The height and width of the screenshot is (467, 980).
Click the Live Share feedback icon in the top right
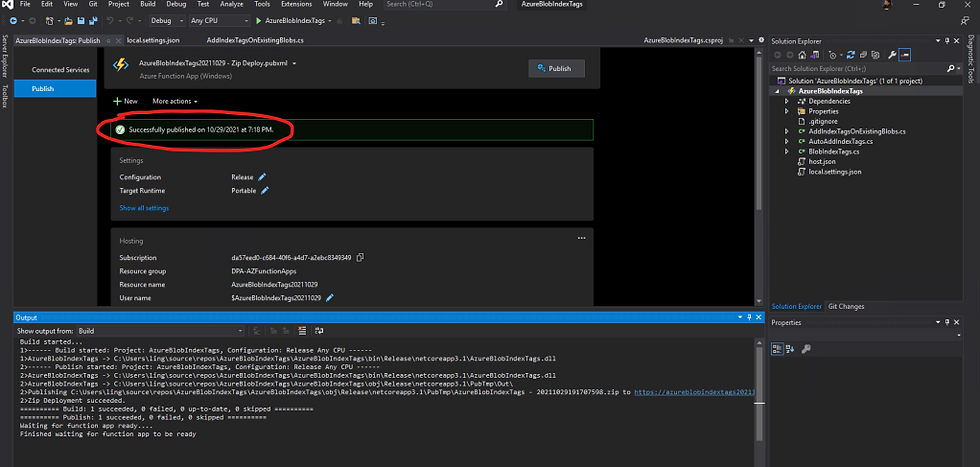(964, 21)
